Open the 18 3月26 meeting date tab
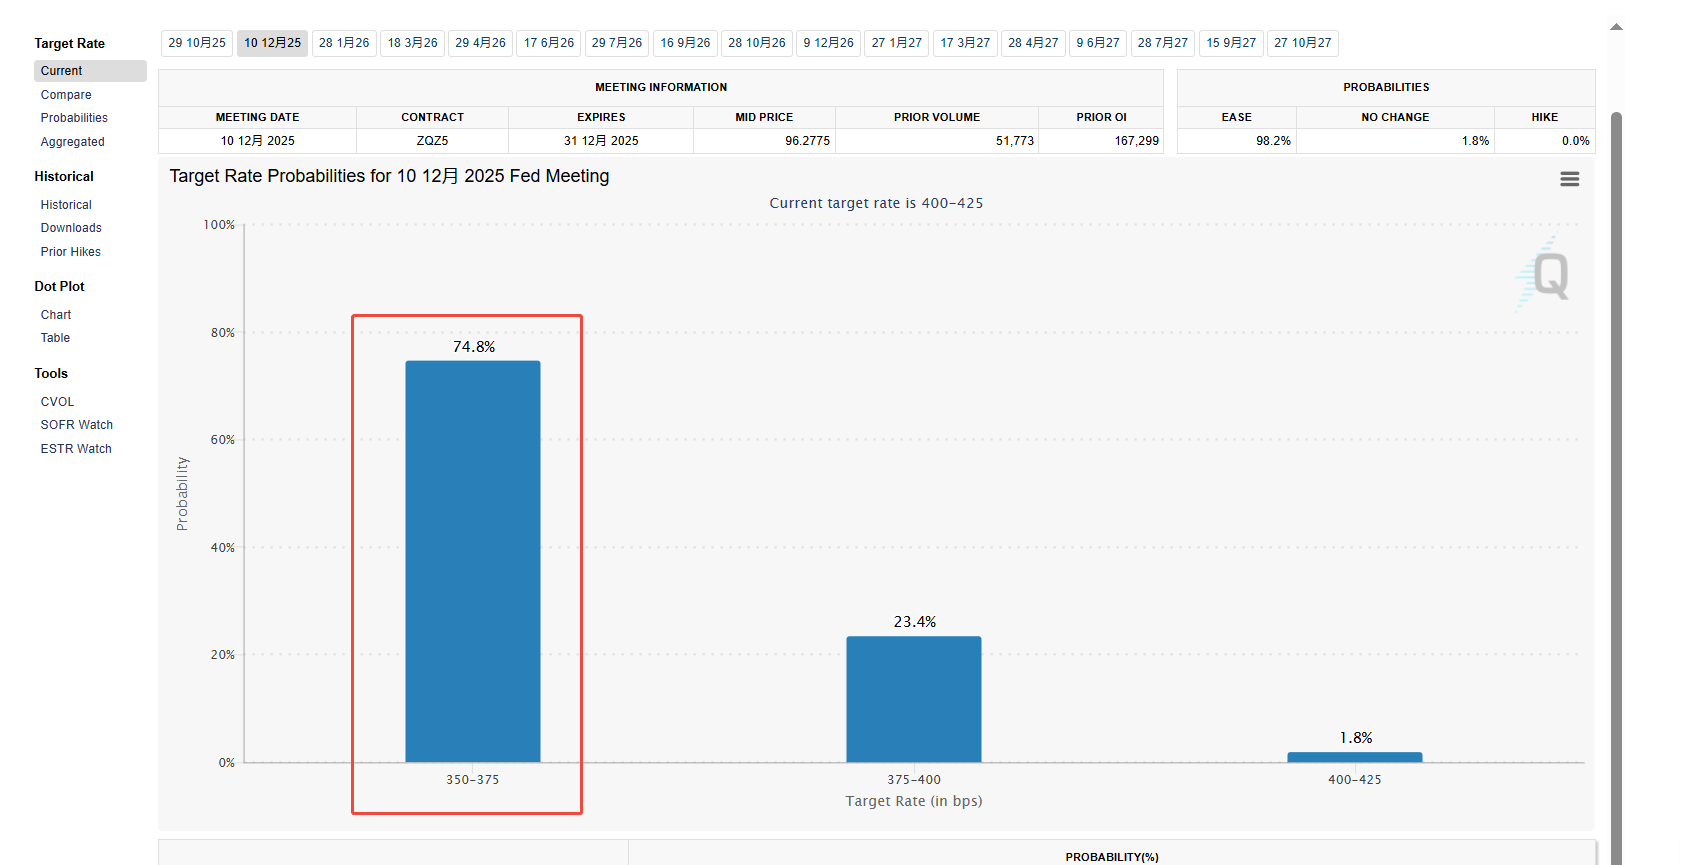This screenshot has width=1681, height=865. (x=412, y=43)
